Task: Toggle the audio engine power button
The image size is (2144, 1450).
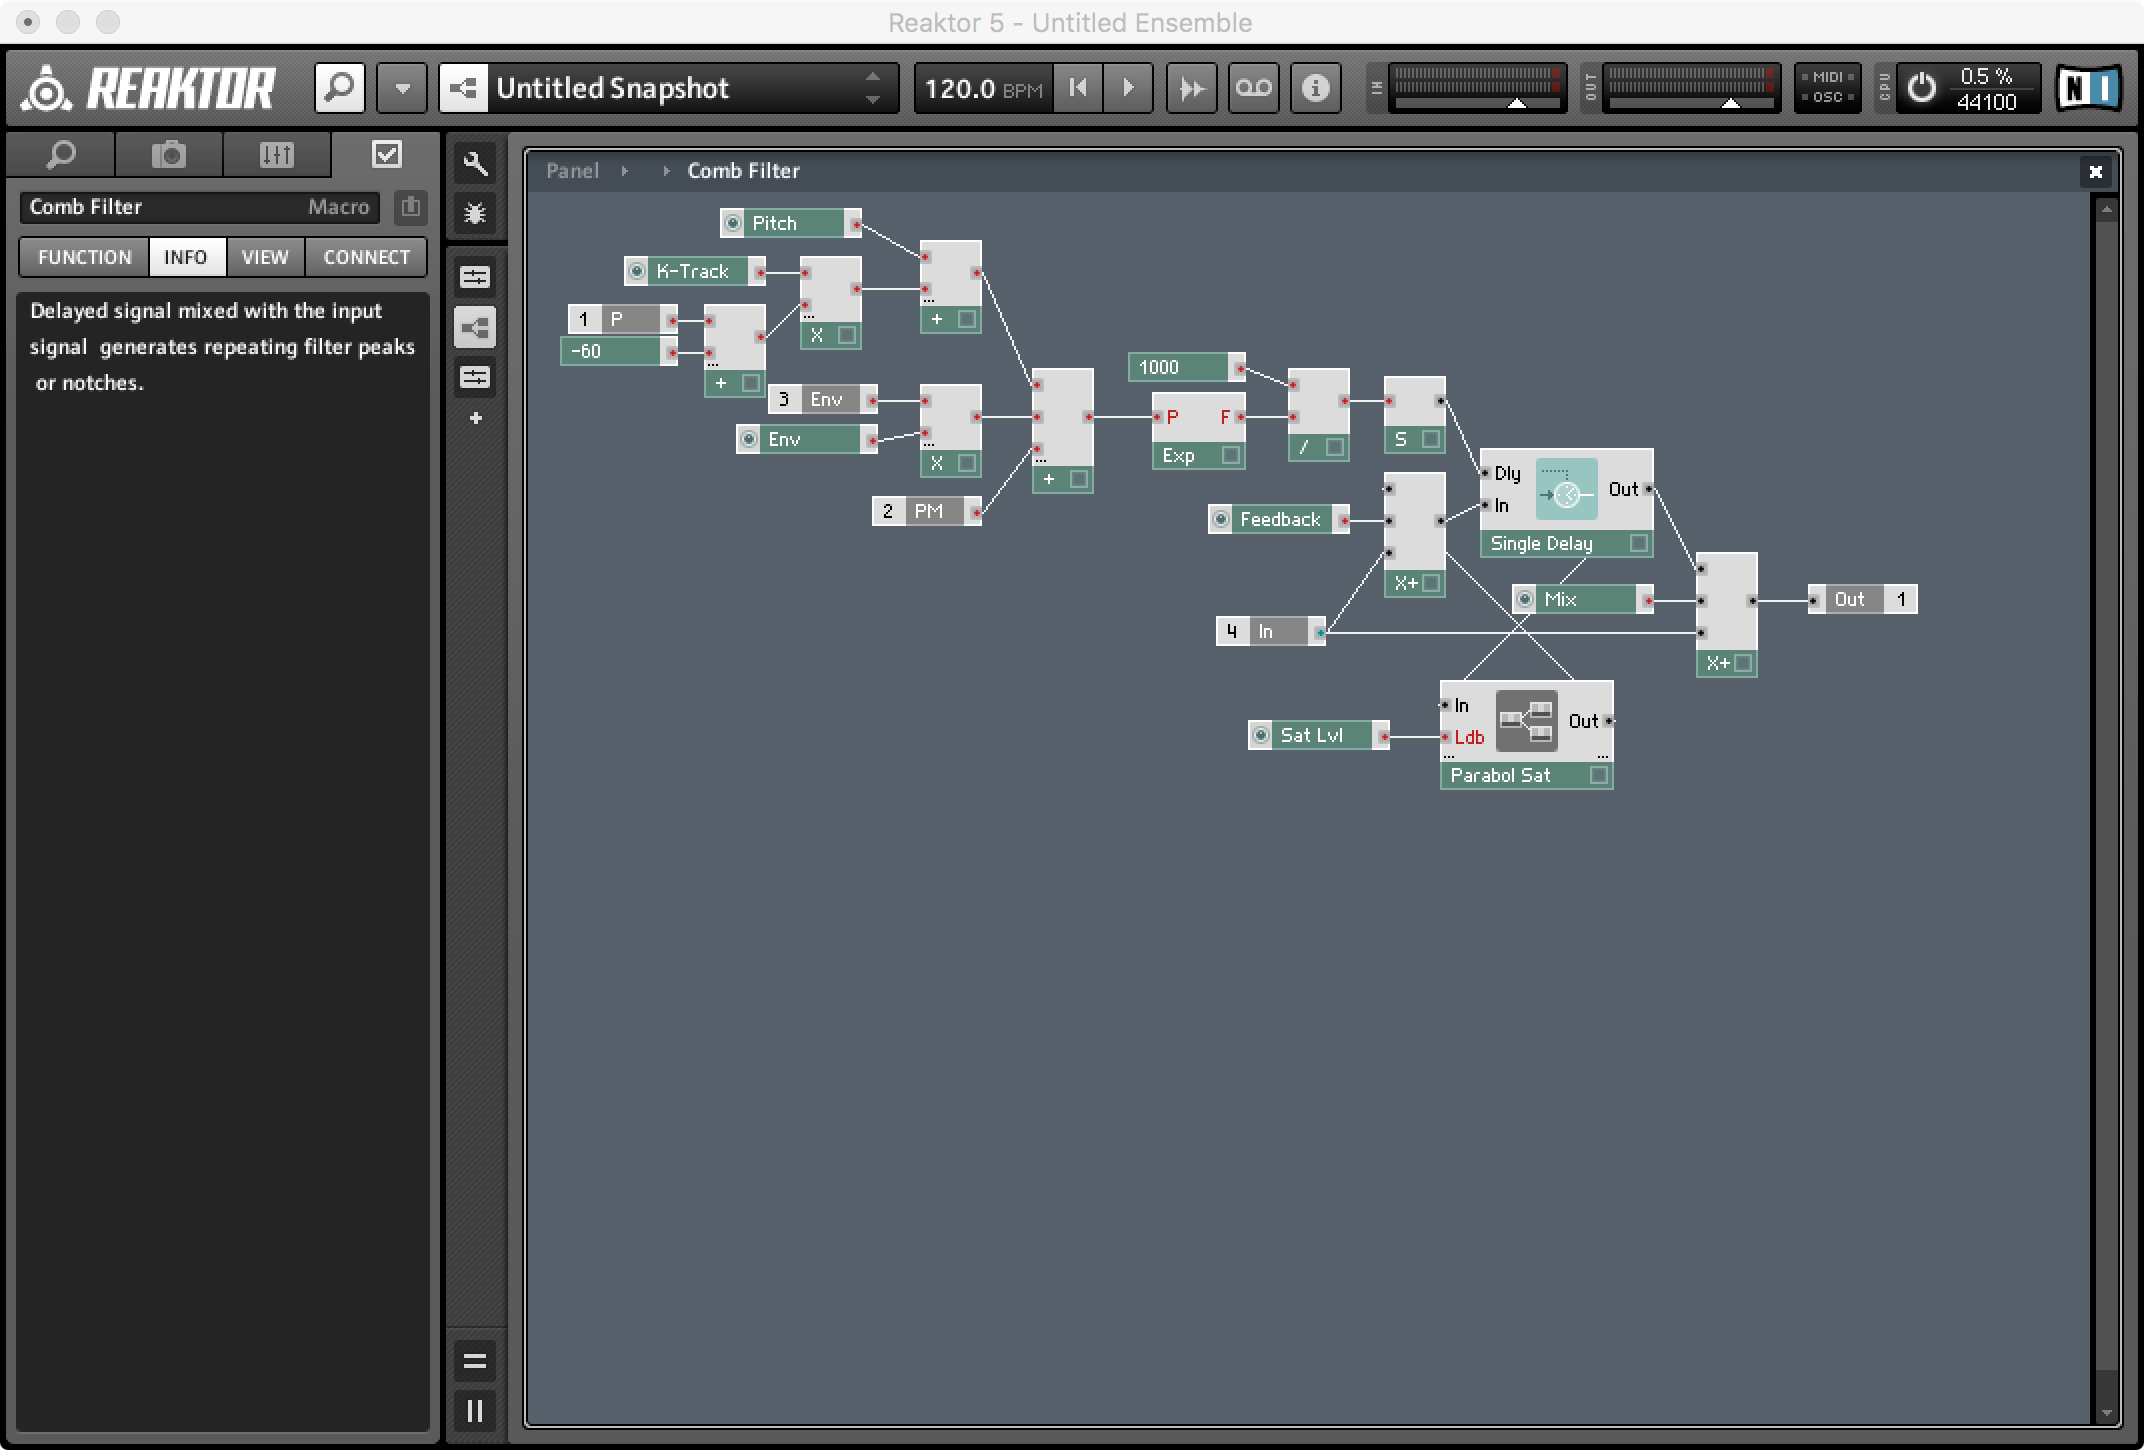Action: tap(1921, 88)
